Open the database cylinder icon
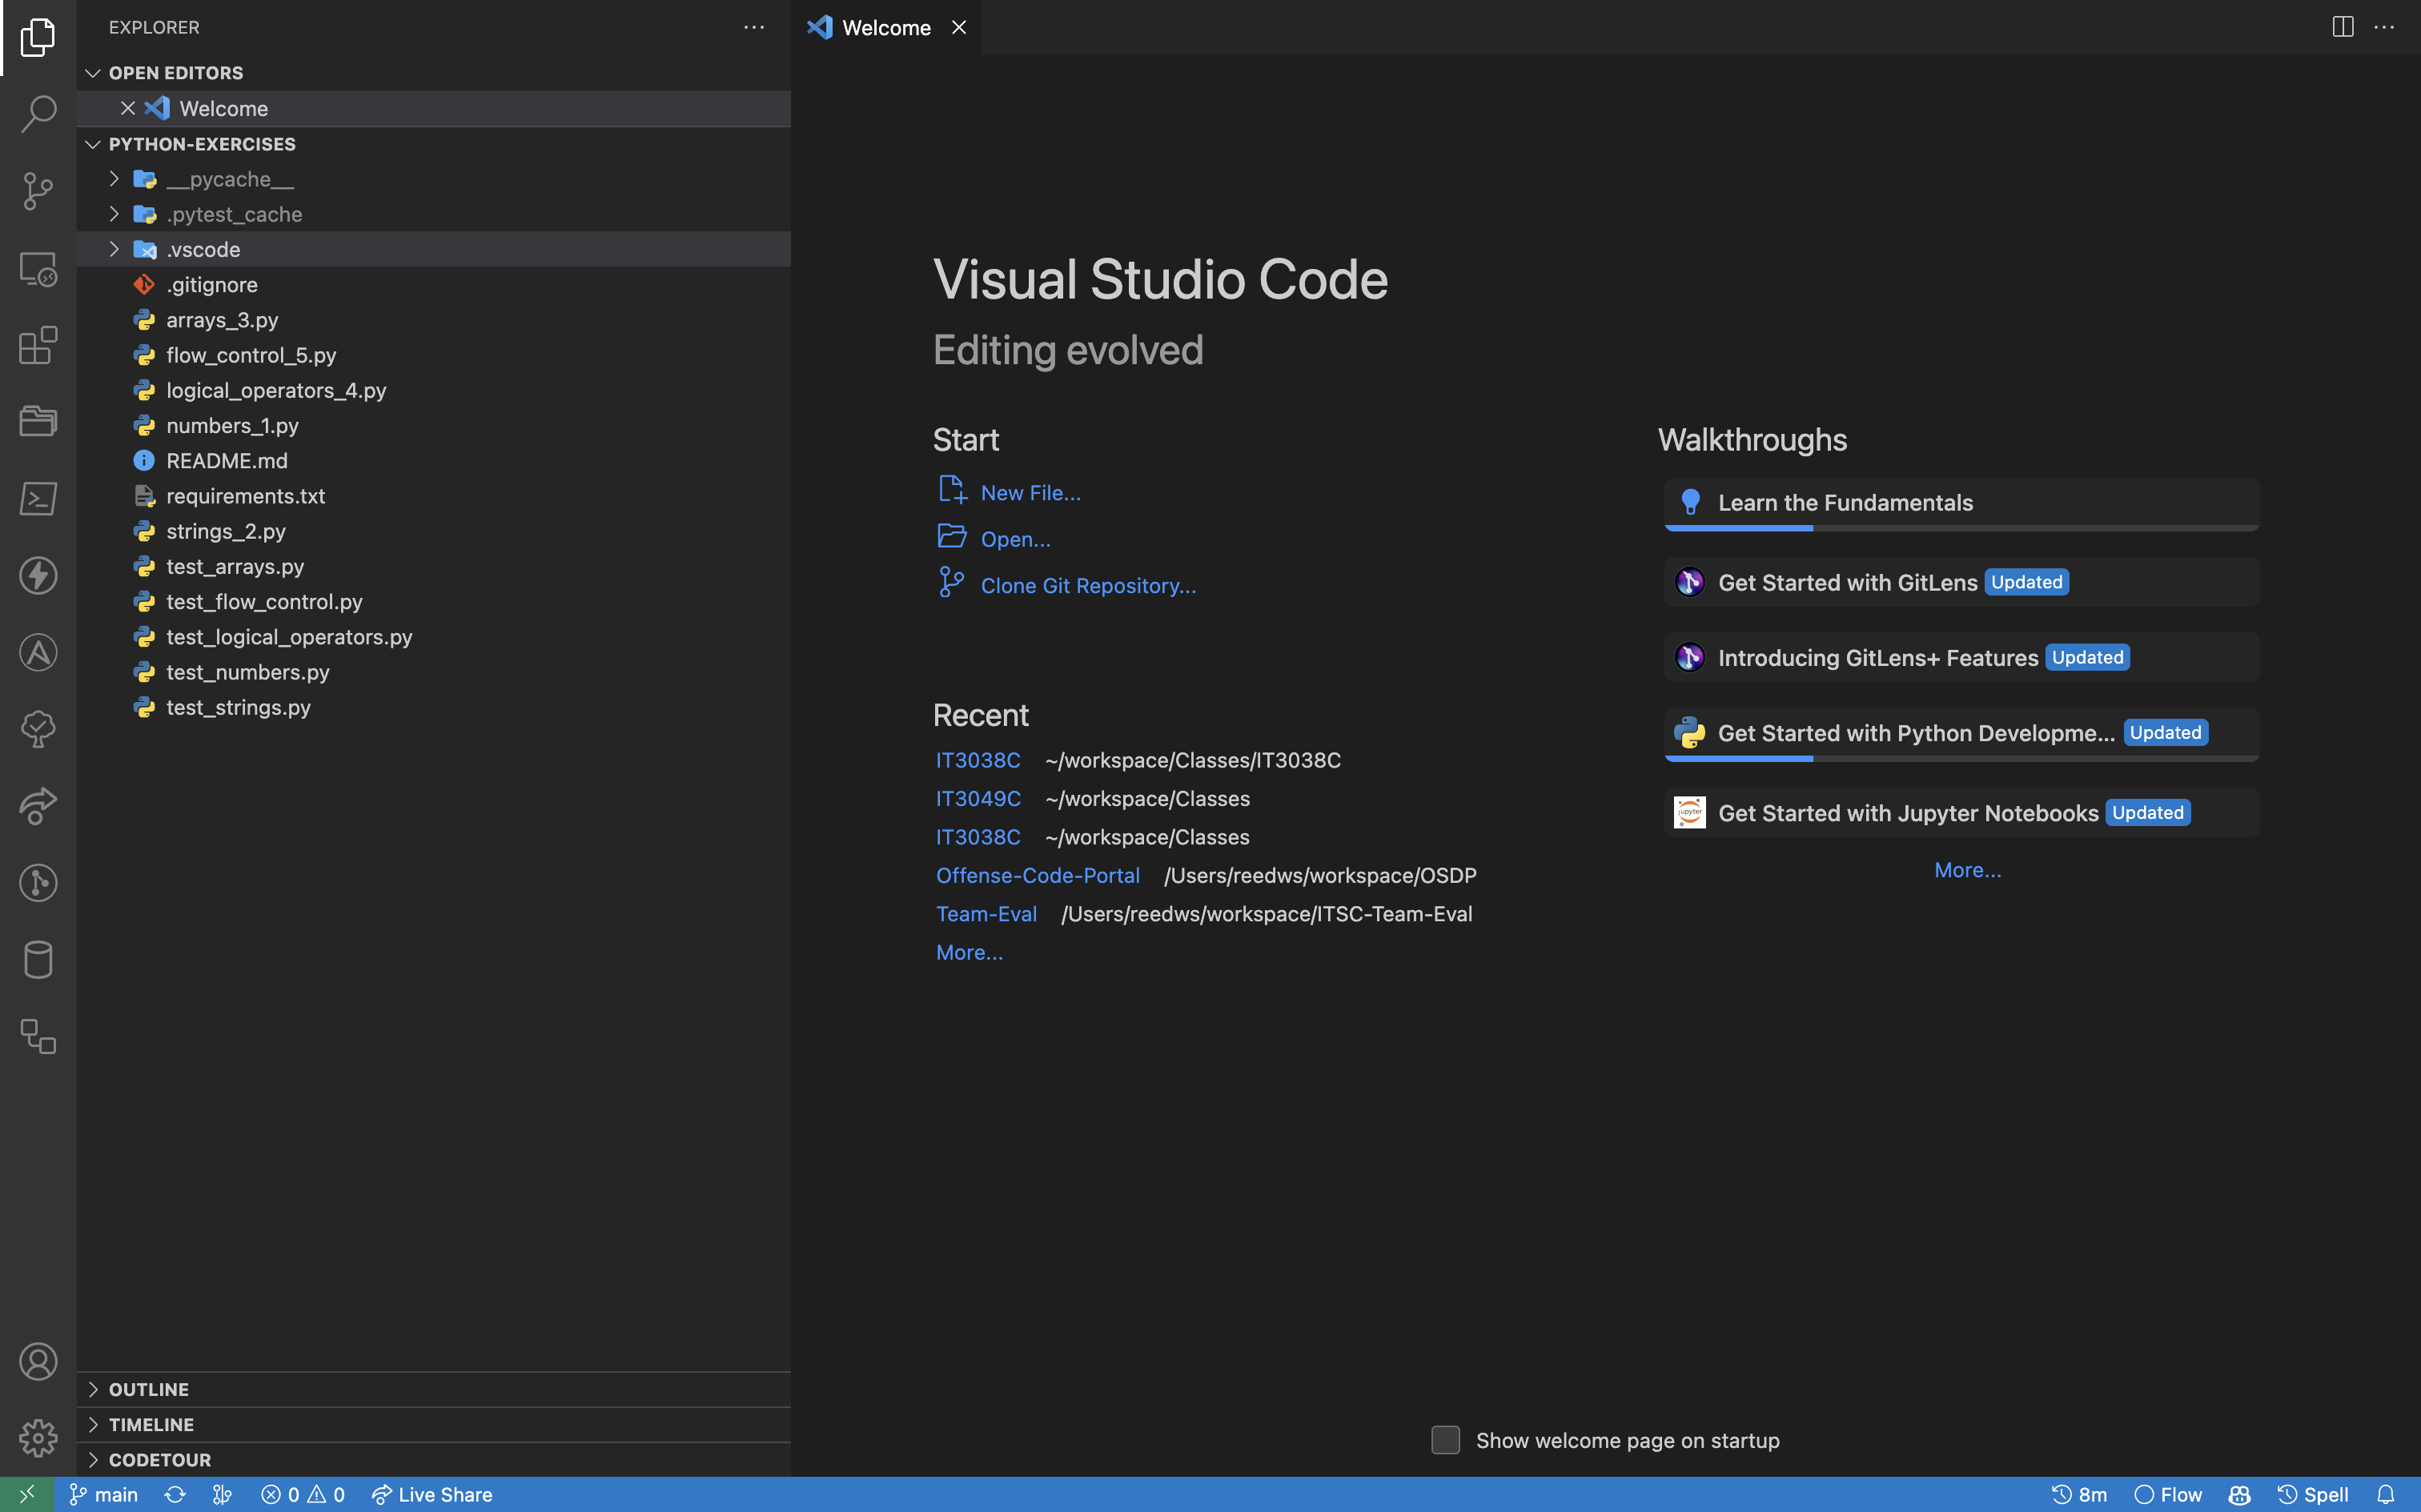 38,960
